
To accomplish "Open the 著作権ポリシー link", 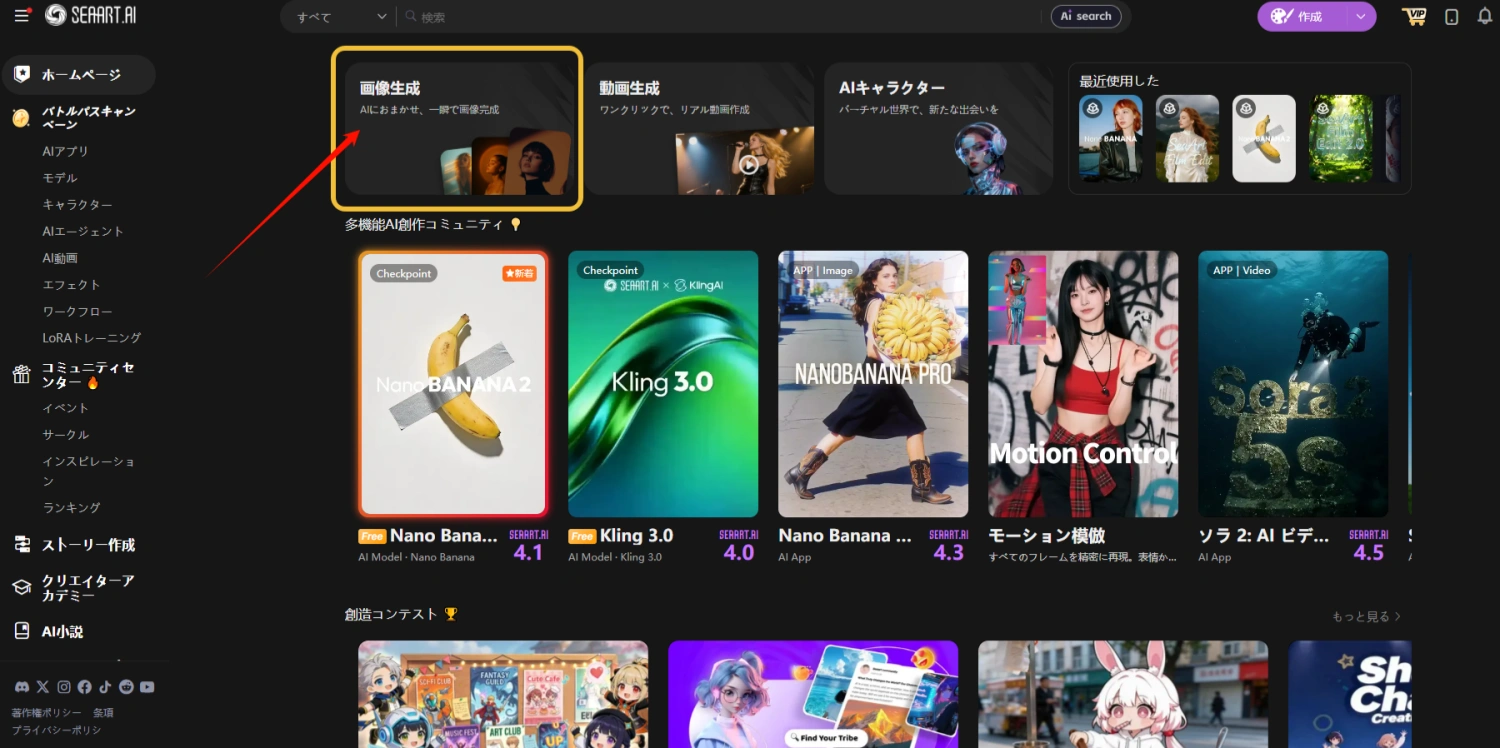I will coord(46,713).
